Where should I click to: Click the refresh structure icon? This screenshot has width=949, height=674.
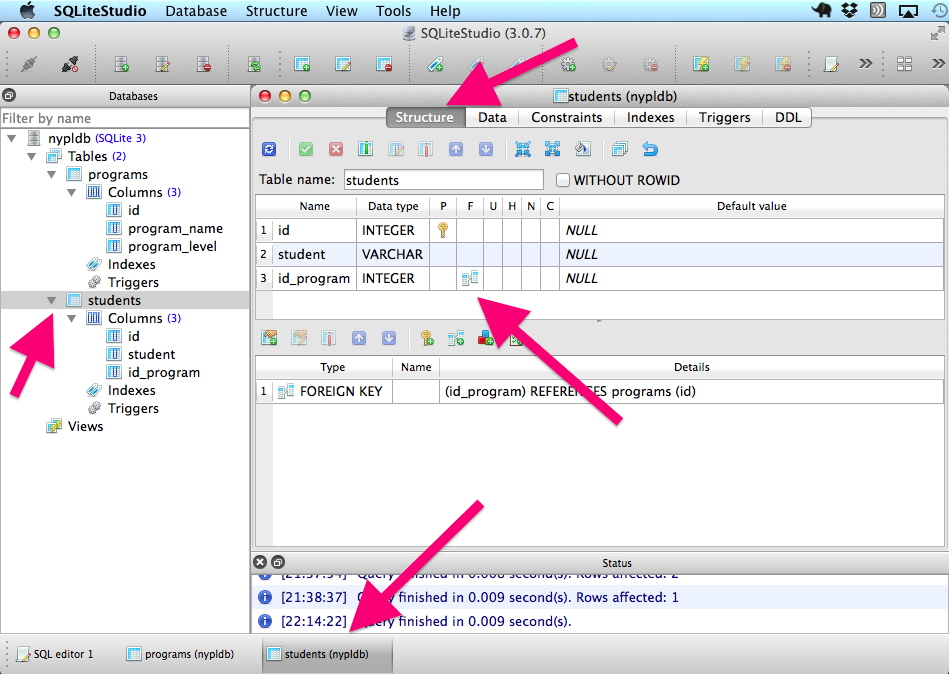click(x=269, y=149)
